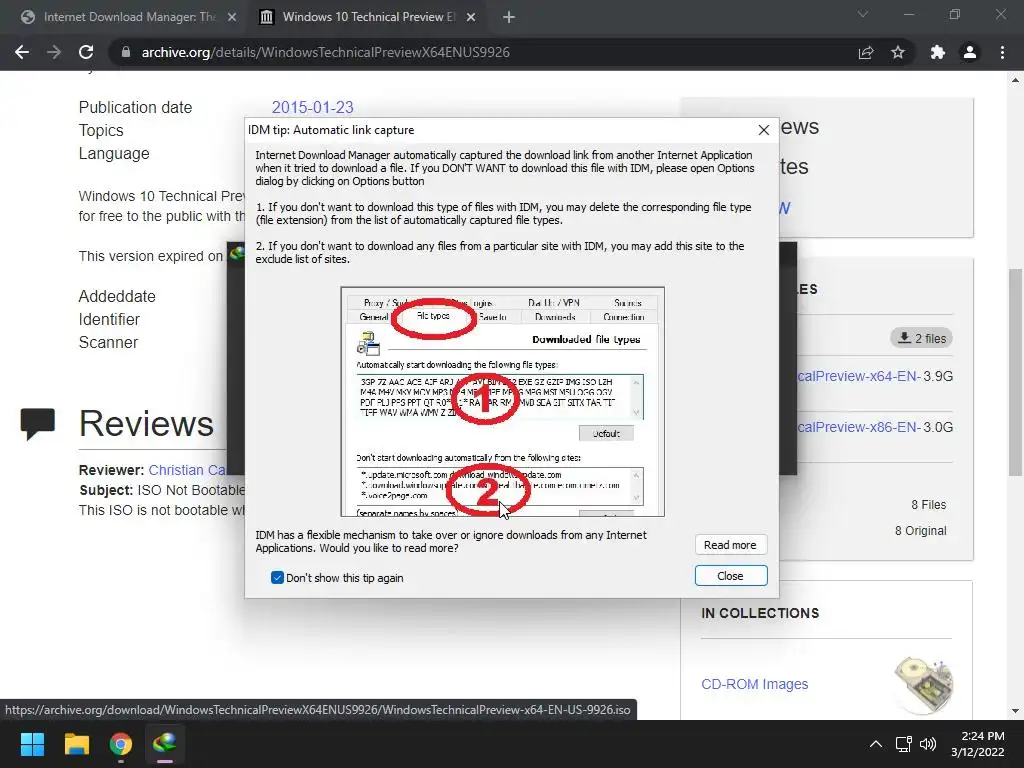
Task: Close the Internet Download Manager tab
Action: click(232, 18)
